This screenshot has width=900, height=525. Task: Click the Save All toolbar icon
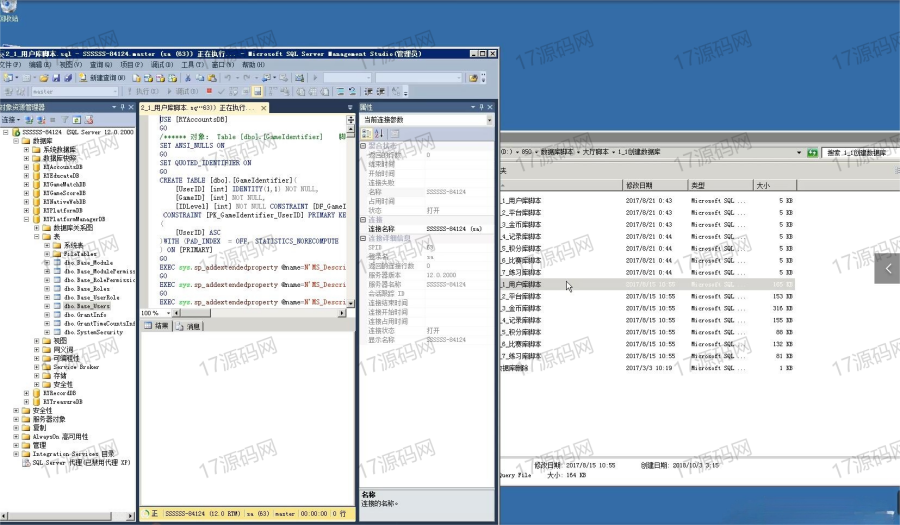(68, 77)
